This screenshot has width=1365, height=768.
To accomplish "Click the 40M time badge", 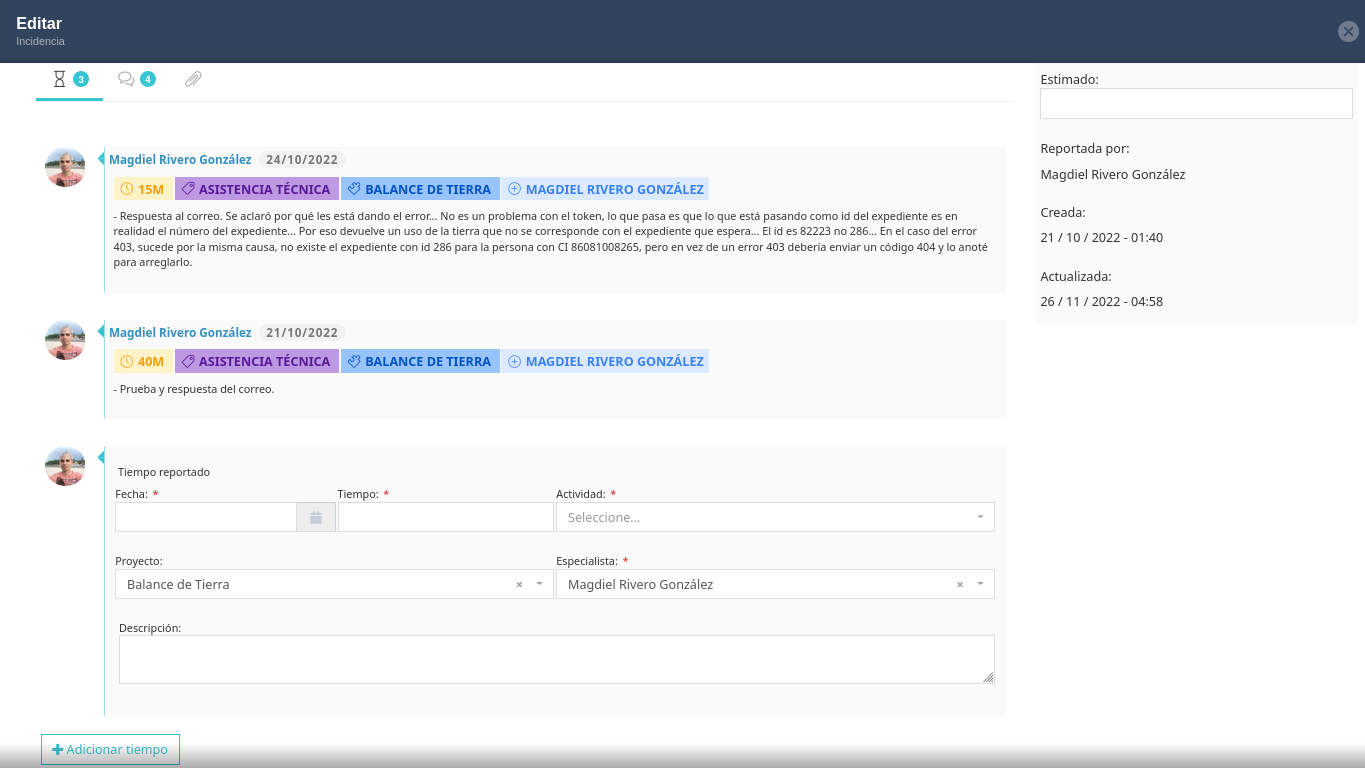I will click(143, 361).
